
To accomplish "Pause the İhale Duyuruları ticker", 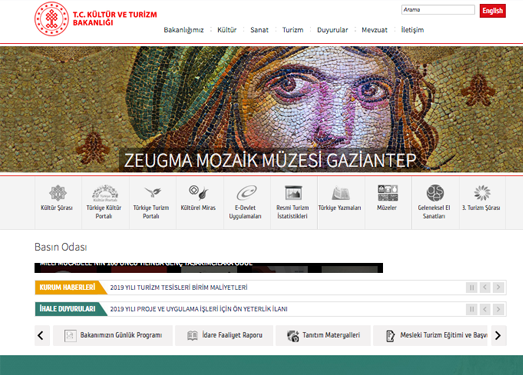I will coord(471,309).
